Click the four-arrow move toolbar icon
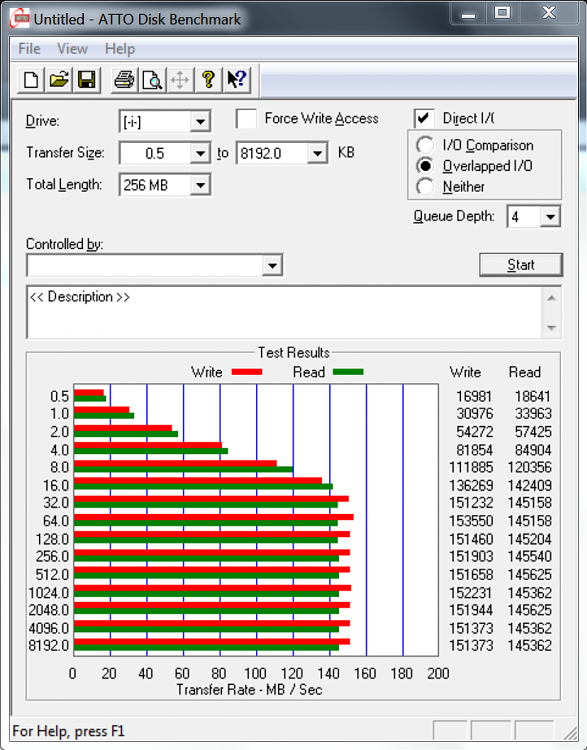This screenshot has width=587, height=750. [x=180, y=80]
